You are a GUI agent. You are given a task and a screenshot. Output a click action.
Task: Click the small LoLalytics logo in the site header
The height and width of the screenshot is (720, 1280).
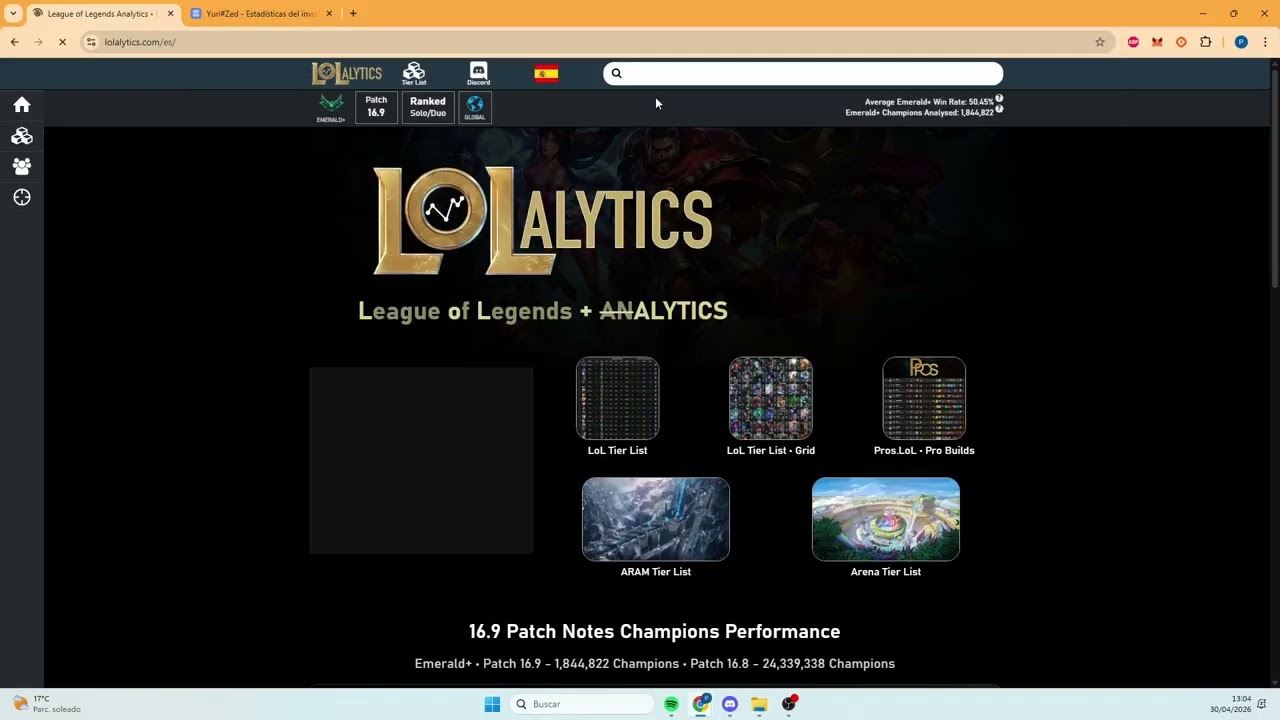pos(347,73)
